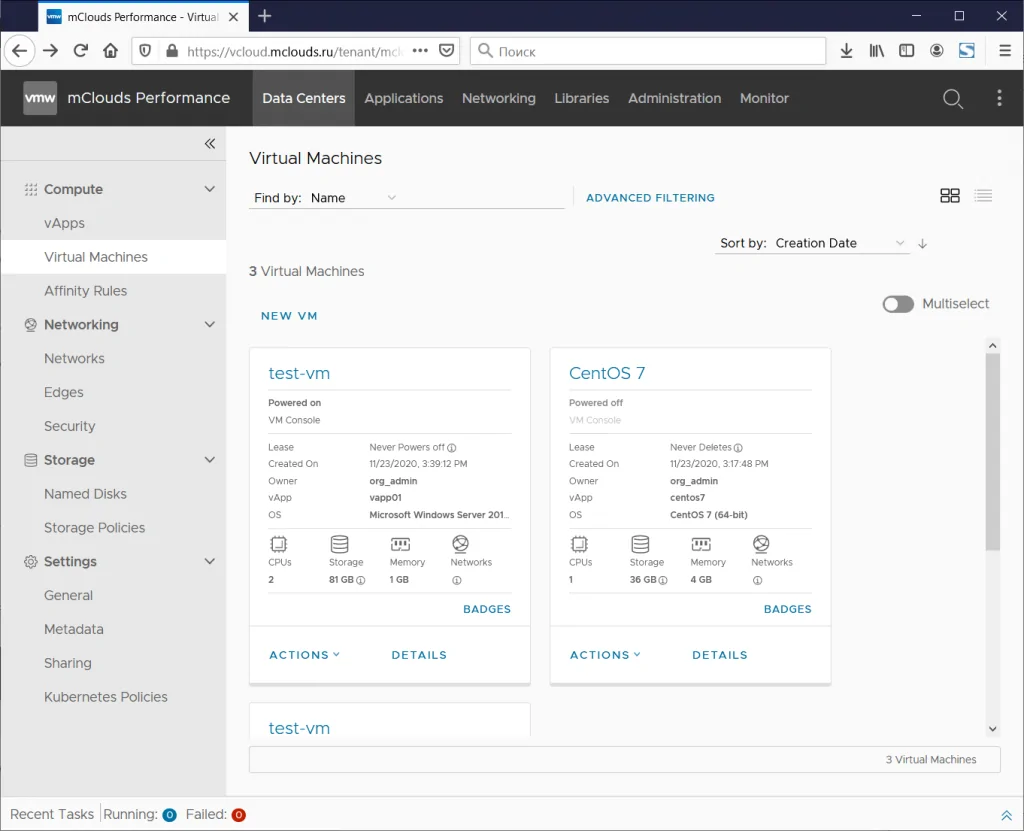The image size is (1024, 831).
Task: Open browser downloads
Action: (846, 50)
